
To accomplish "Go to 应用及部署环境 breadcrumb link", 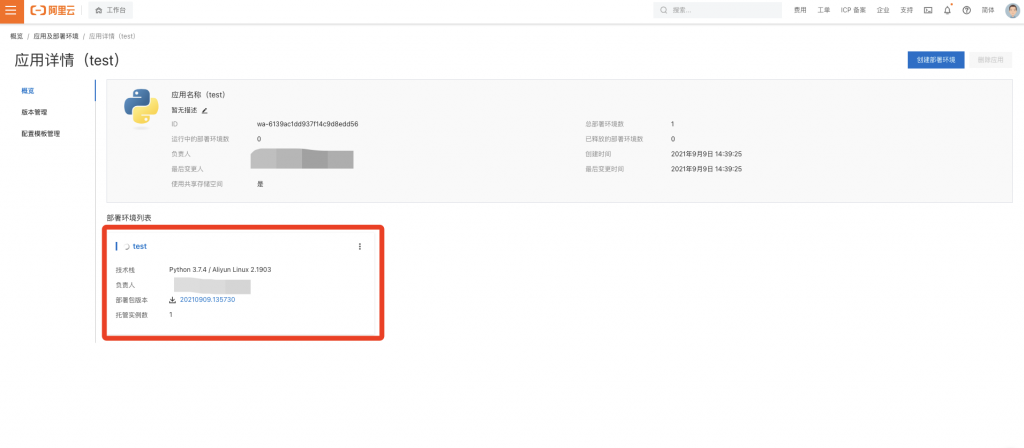I will click(56, 36).
